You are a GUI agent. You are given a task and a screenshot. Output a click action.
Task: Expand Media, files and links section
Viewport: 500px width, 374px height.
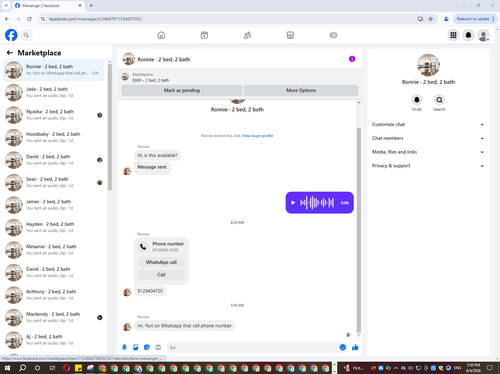pyautogui.click(x=428, y=152)
